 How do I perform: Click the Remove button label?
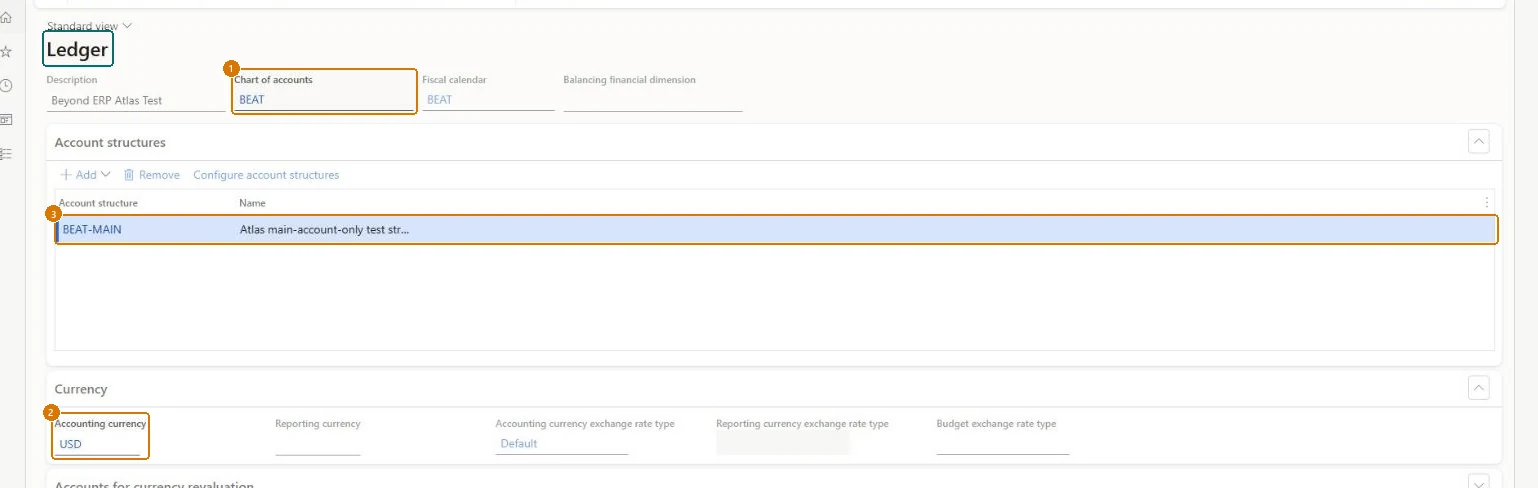pyautogui.click(x=159, y=175)
